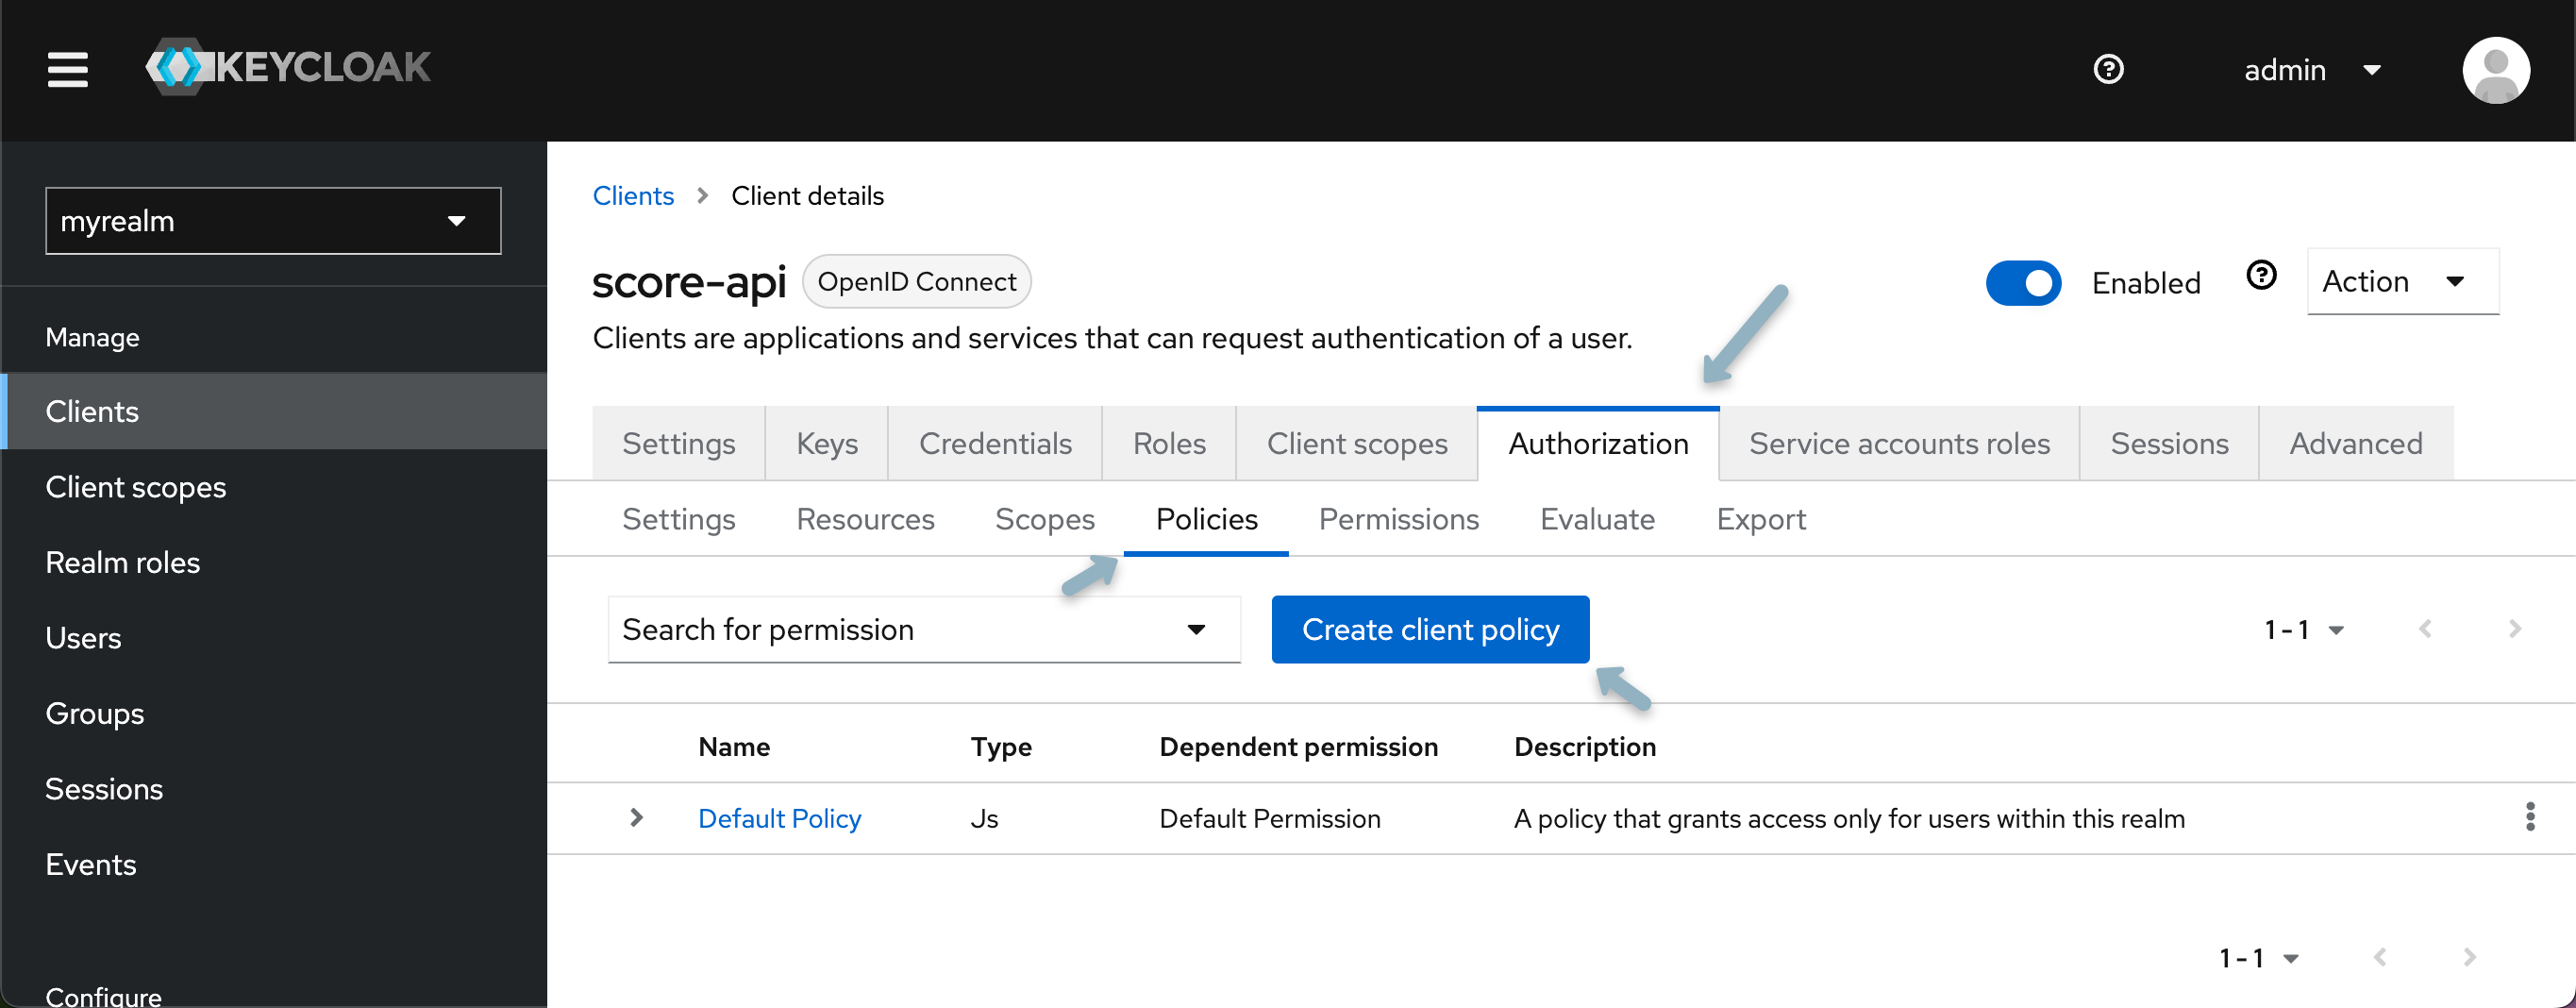Click the user avatar icon
2576x1008 pixels.
2495,70
